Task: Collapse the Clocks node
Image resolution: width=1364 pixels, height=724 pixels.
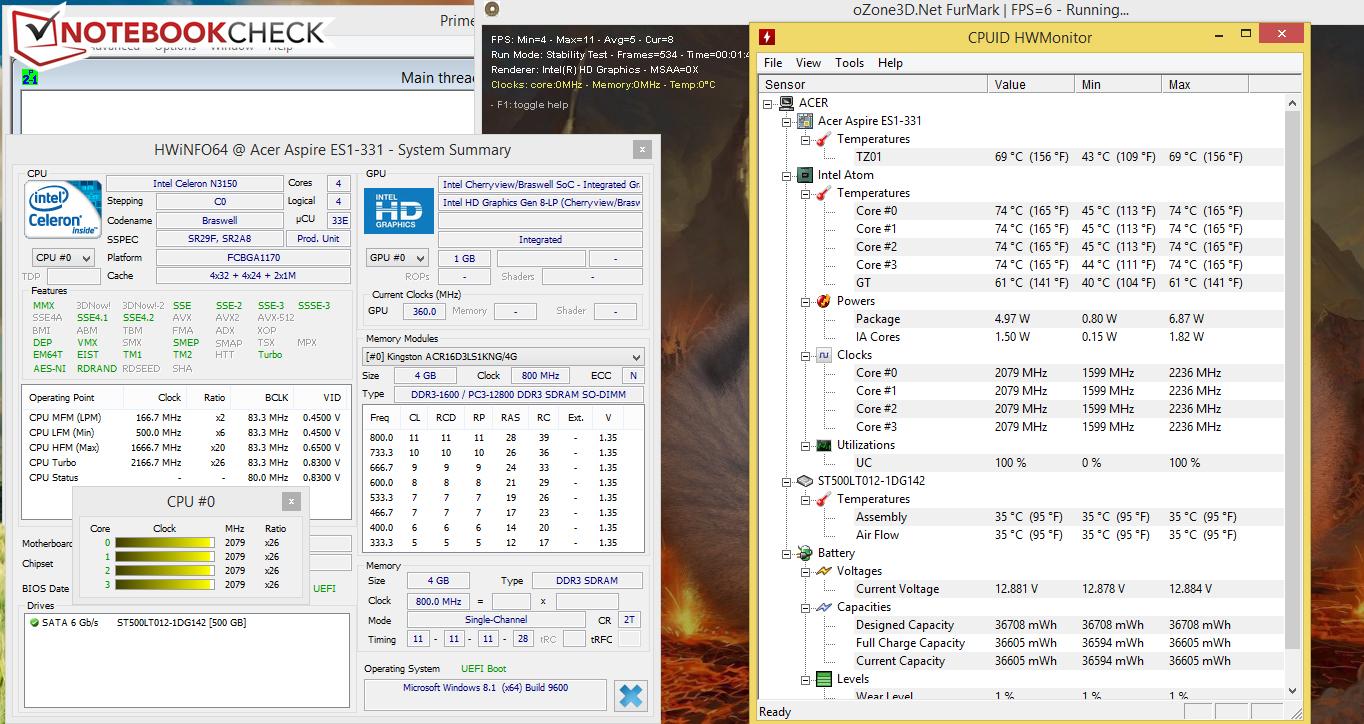Action: (805, 355)
